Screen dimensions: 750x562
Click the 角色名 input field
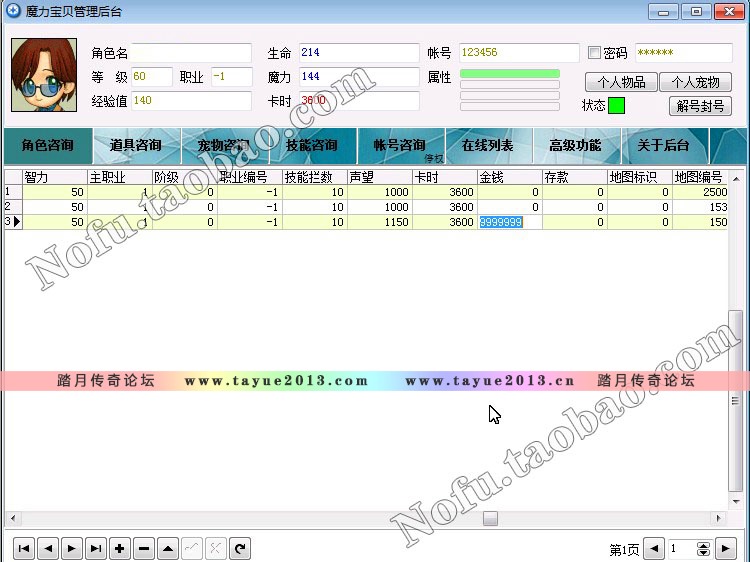pyautogui.click(x=191, y=53)
